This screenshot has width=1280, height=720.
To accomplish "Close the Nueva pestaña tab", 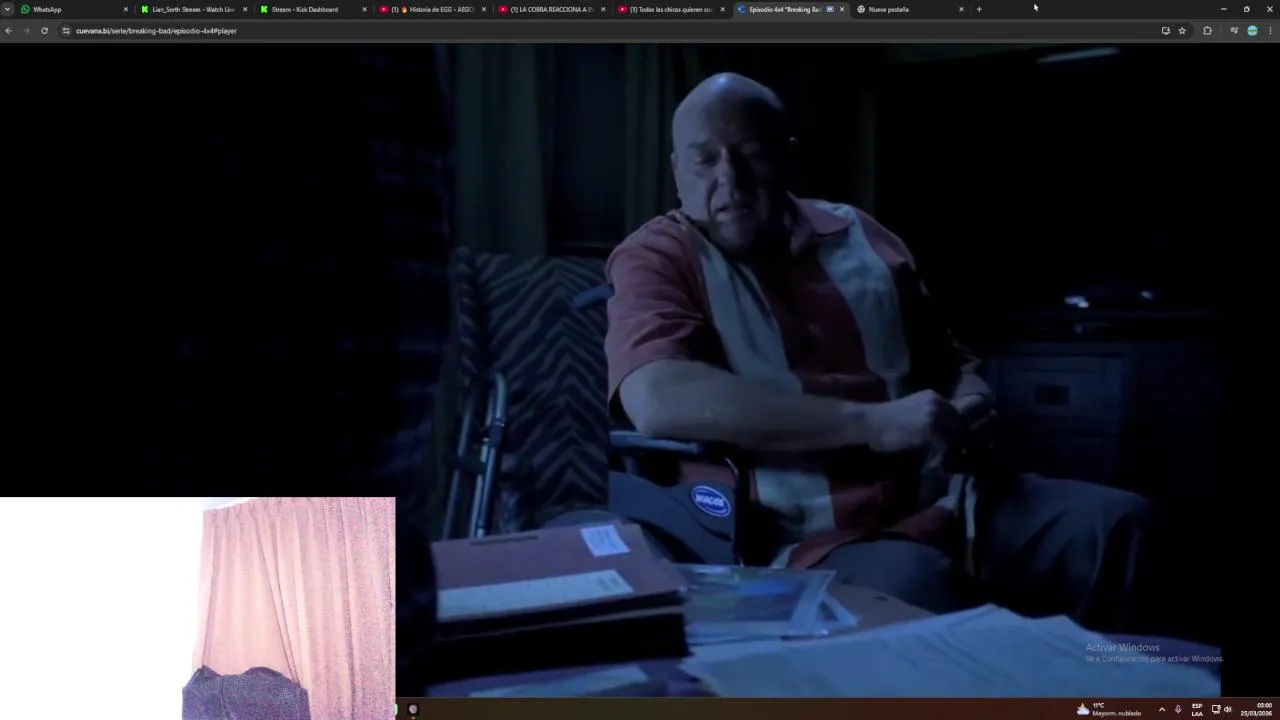I will pos(961,9).
